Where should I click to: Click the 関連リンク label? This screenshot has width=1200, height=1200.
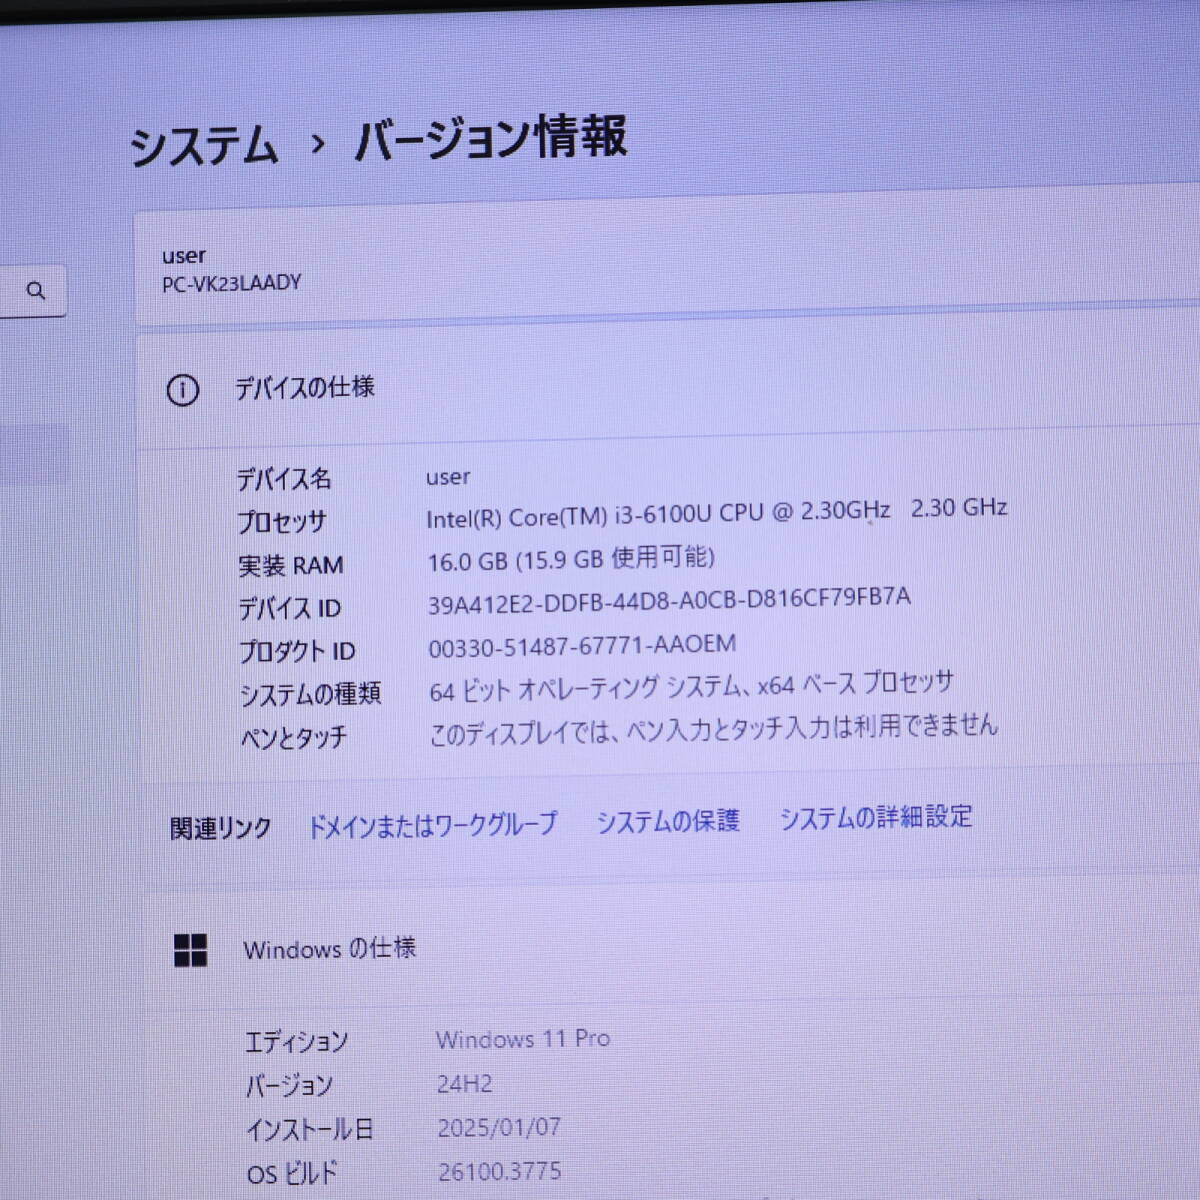(221, 828)
